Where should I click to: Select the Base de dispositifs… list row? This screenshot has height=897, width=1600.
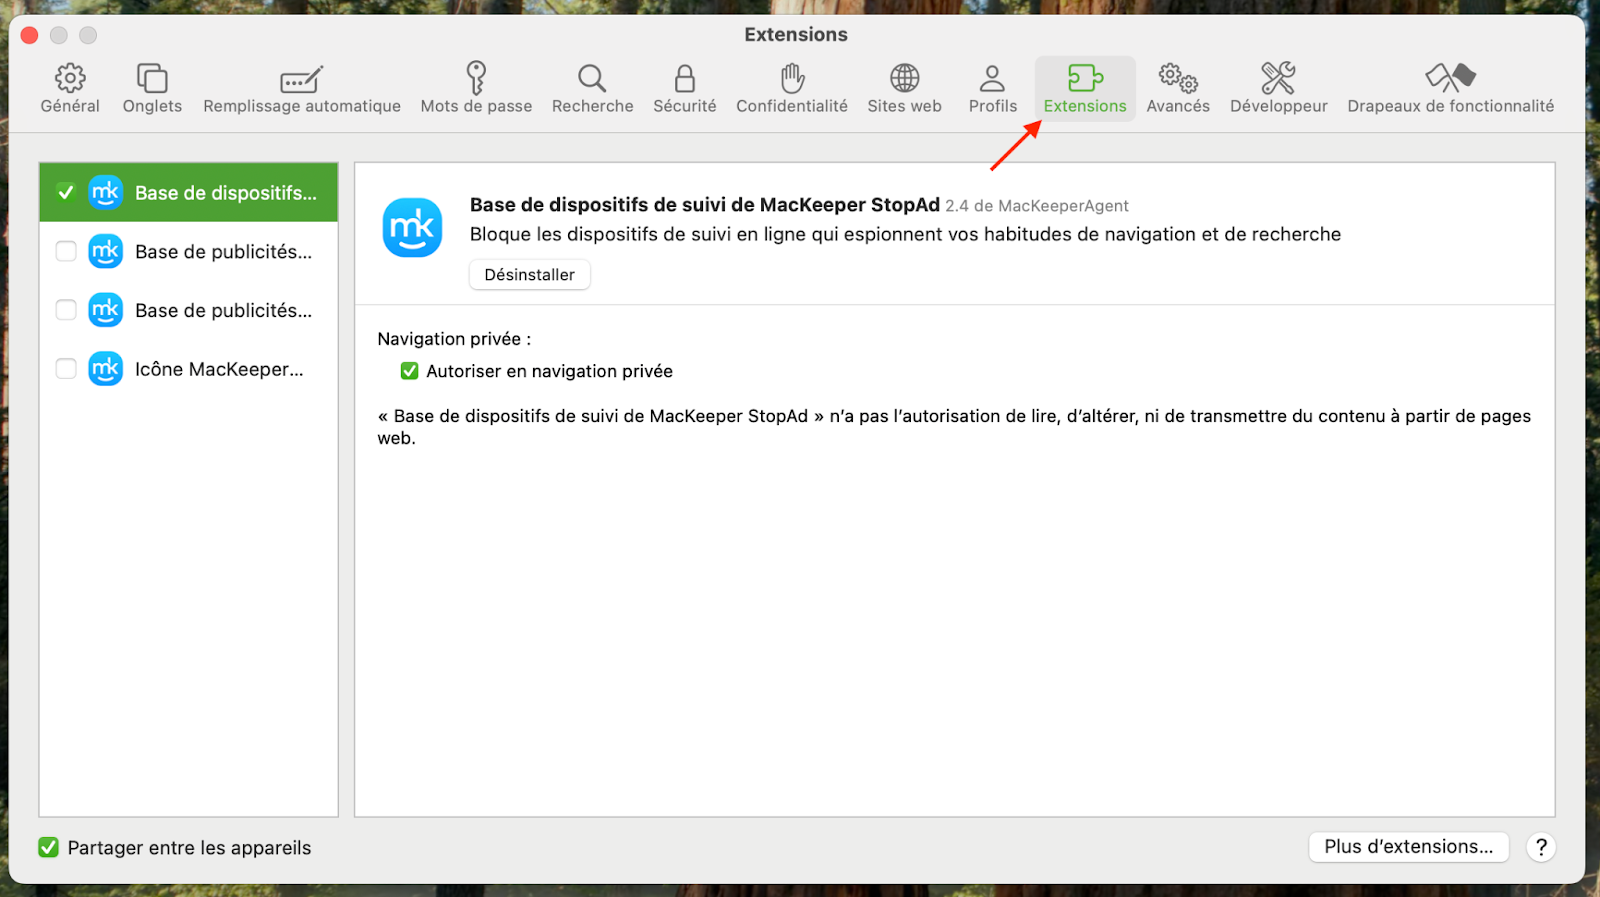point(189,192)
